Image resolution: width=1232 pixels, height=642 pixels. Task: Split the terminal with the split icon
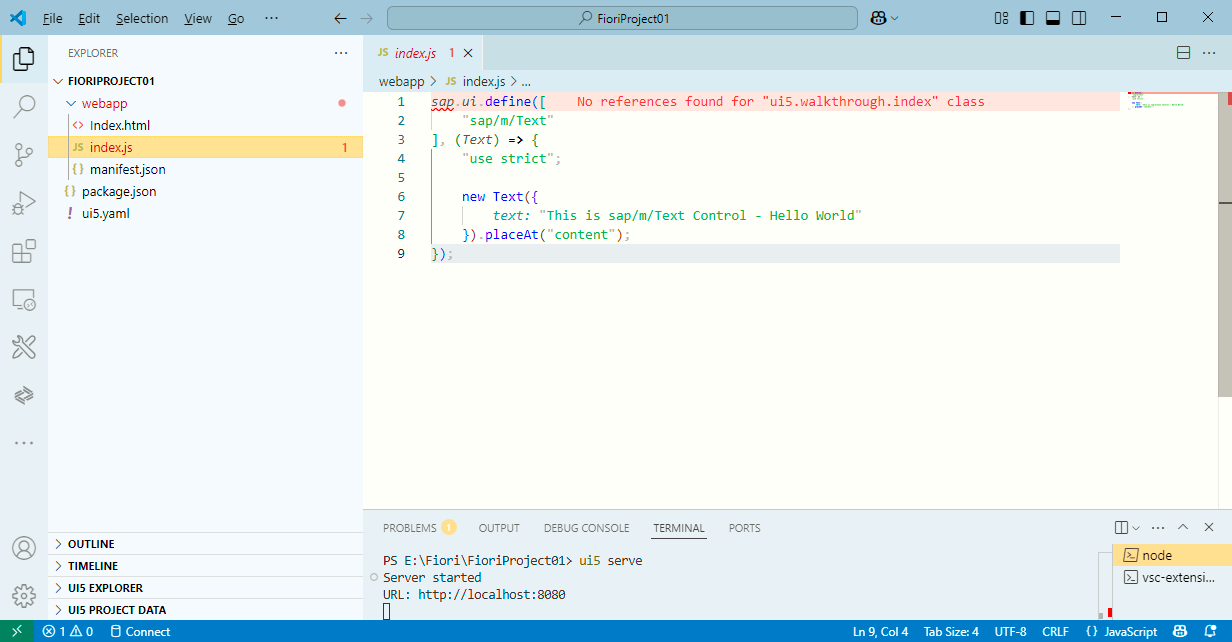(1121, 528)
